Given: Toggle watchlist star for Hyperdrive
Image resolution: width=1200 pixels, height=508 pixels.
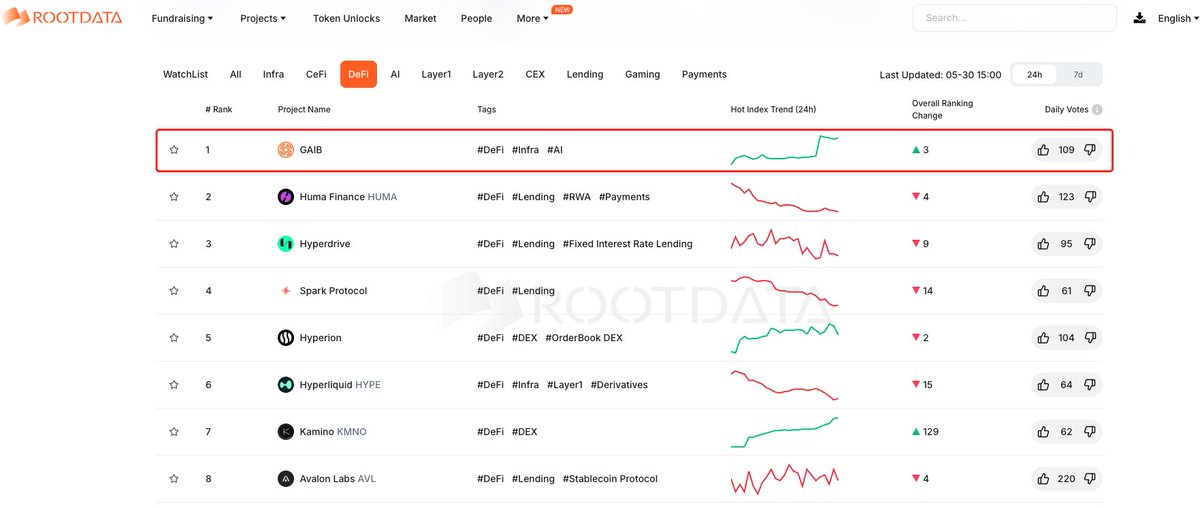Looking at the screenshot, I should (174, 244).
